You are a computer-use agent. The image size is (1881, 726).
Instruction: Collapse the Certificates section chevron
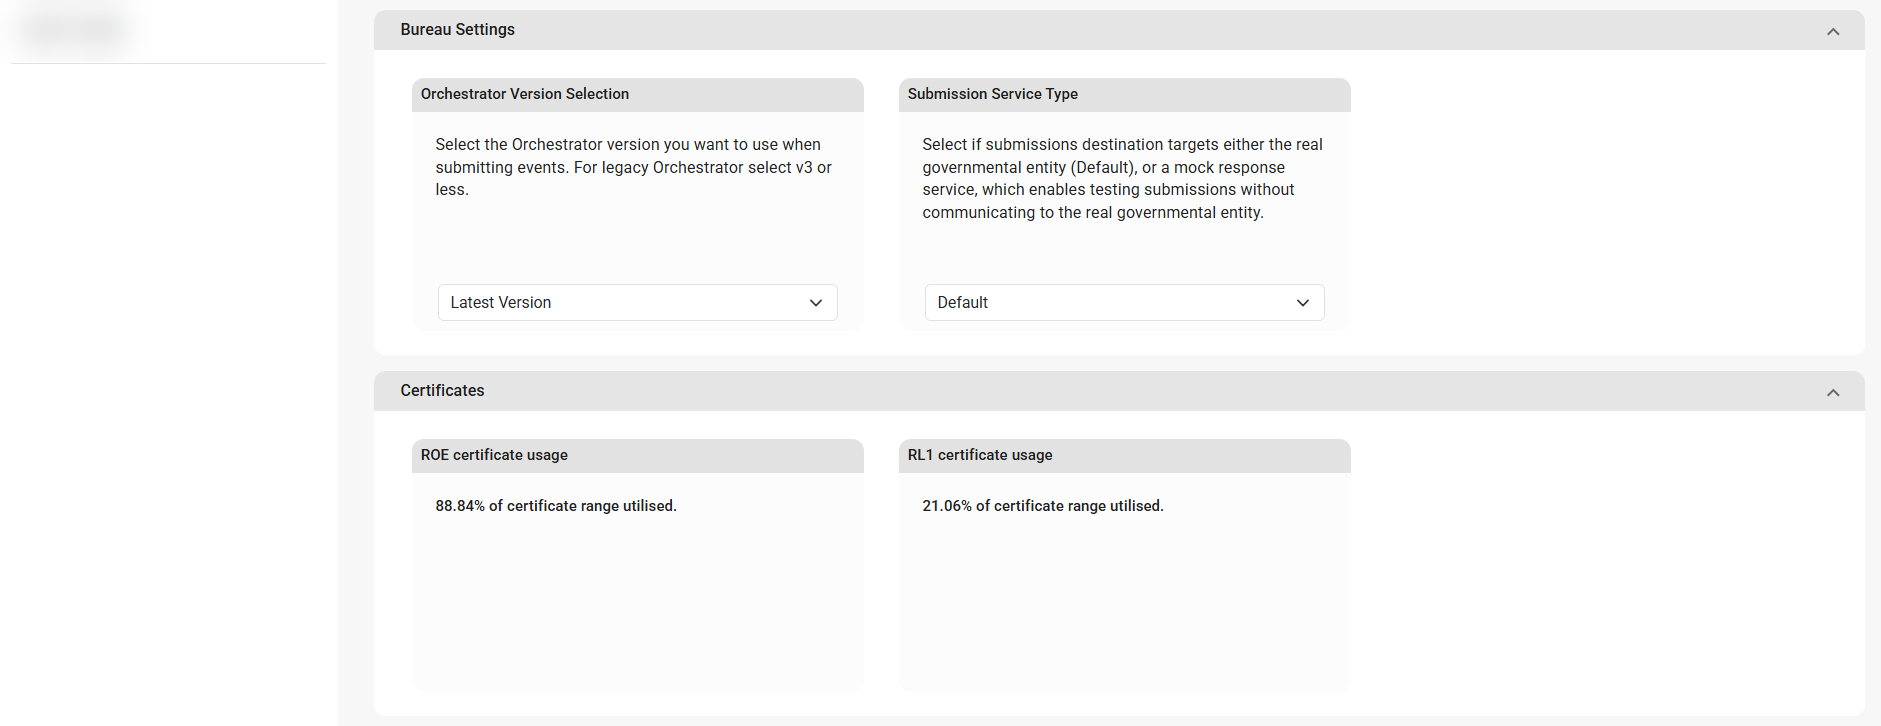(1832, 392)
